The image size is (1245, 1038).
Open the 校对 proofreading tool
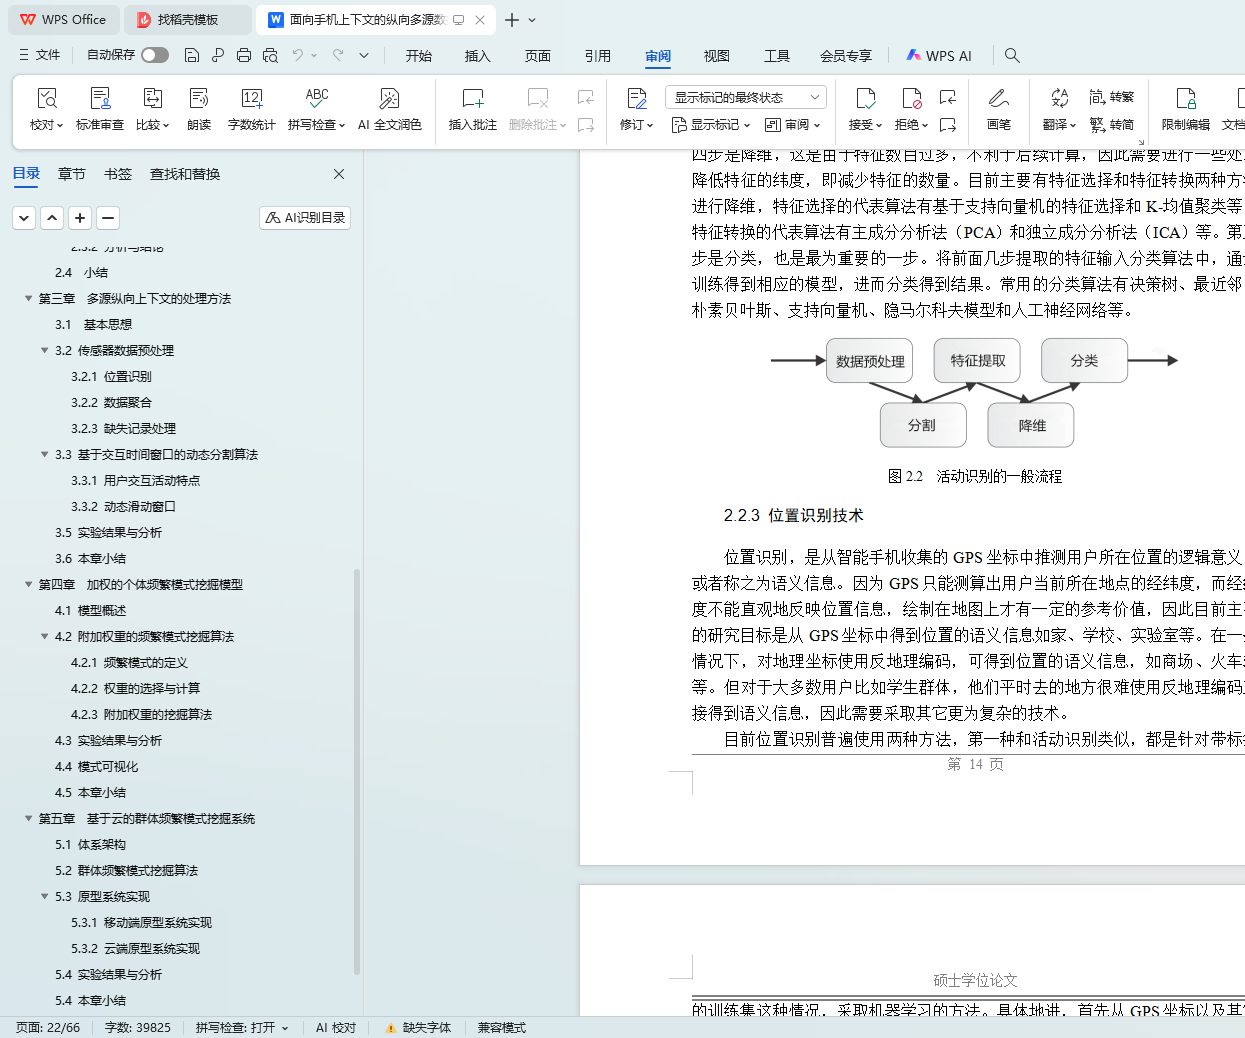(47, 109)
